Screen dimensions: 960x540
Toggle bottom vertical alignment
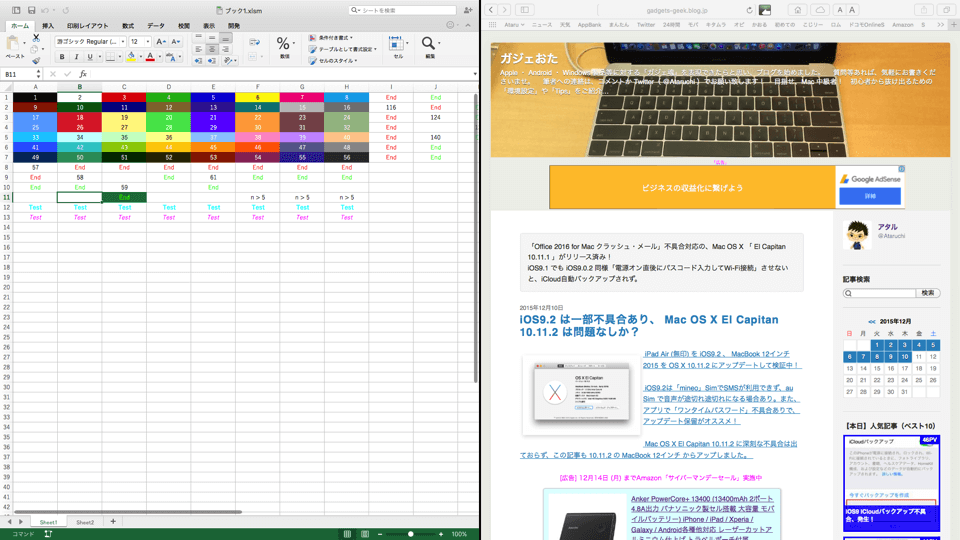pyautogui.click(x=225, y=38)
